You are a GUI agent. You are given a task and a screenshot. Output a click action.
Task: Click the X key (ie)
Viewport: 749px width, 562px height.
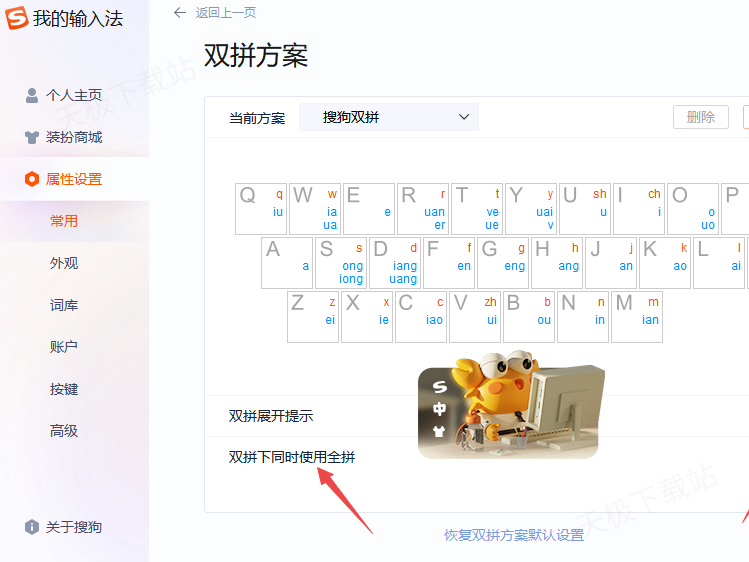[367, 317]
